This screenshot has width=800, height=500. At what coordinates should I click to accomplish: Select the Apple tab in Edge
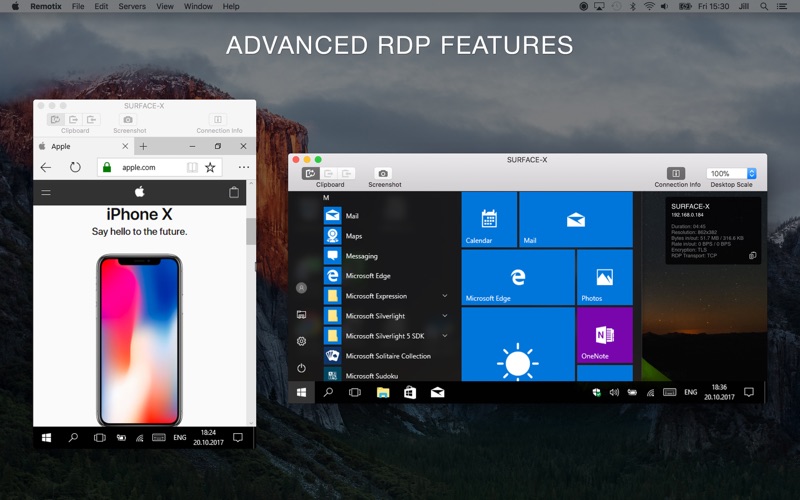tap(80, 146)
